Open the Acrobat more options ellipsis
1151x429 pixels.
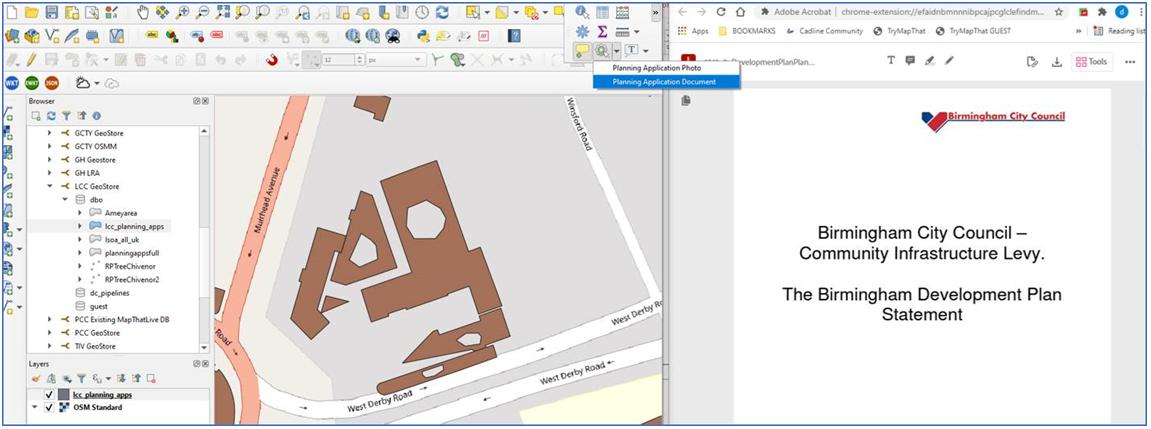coord(1130,62)
